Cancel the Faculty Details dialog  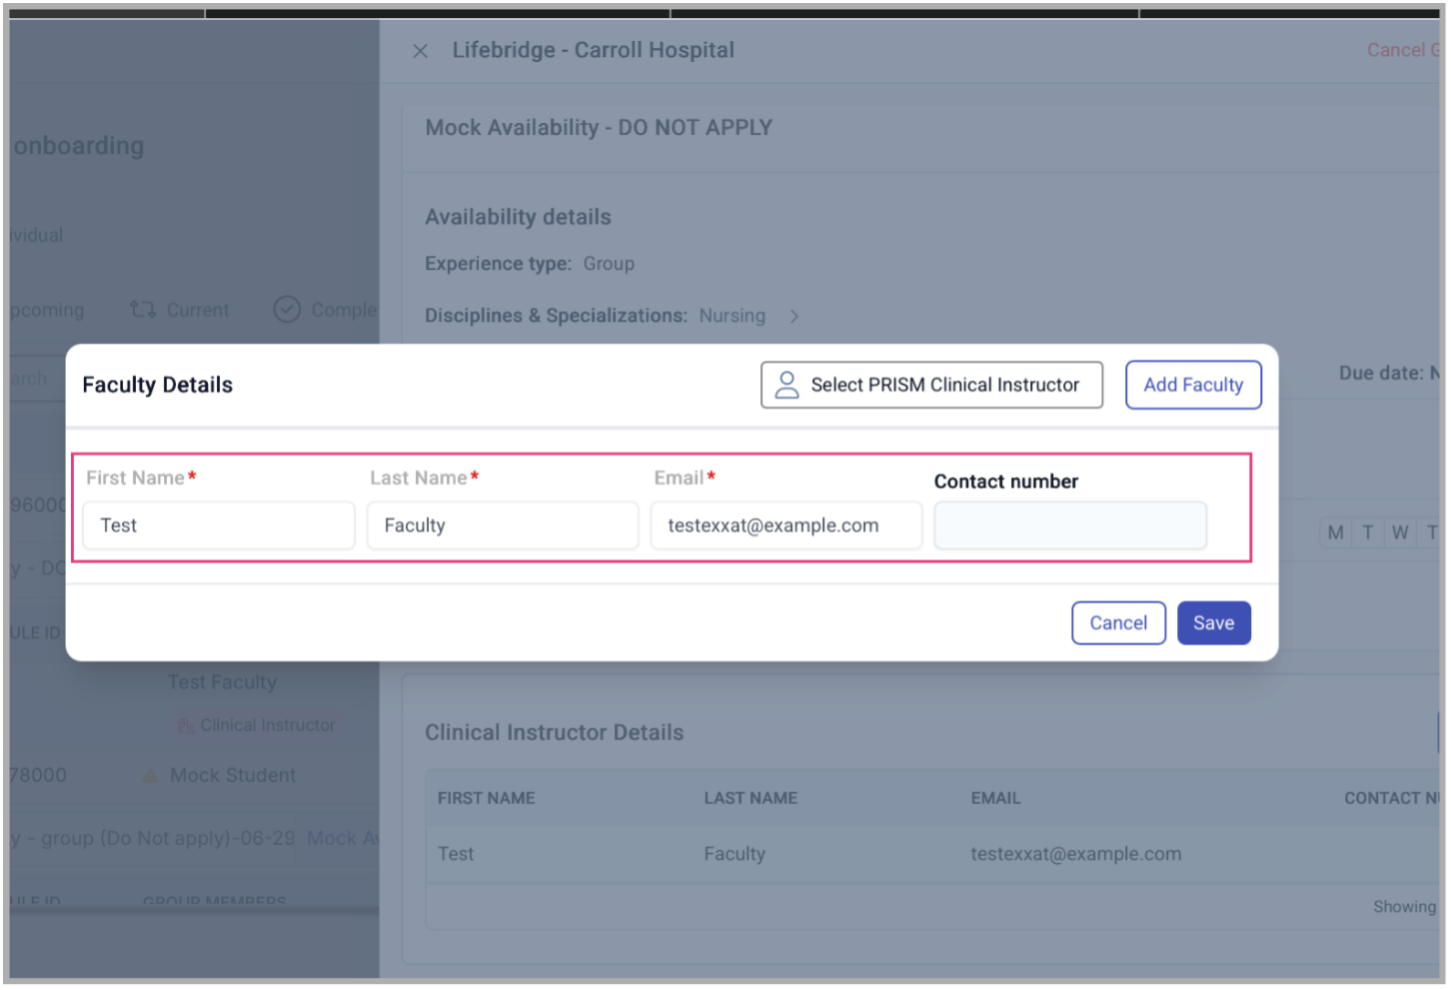tap(1118, 623)
